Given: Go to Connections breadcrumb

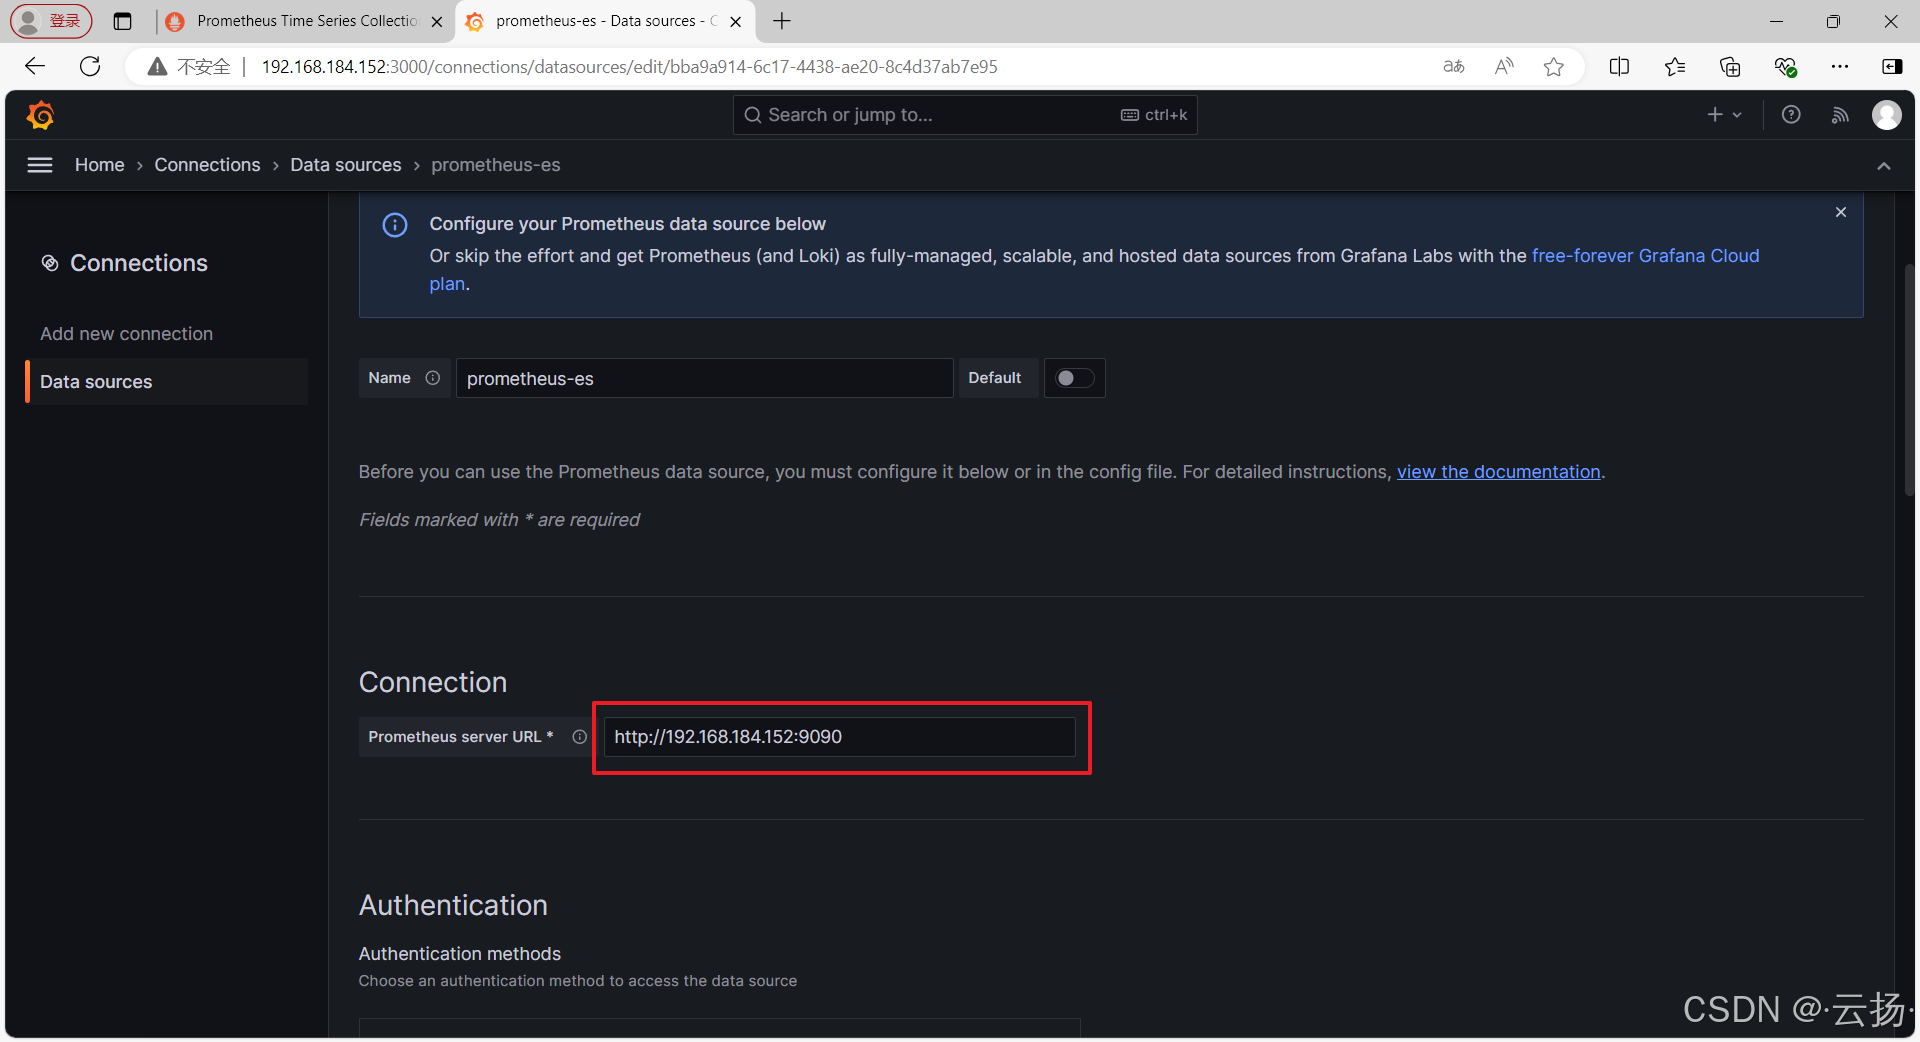Looking at the screenshot, I should click(207, 165).
